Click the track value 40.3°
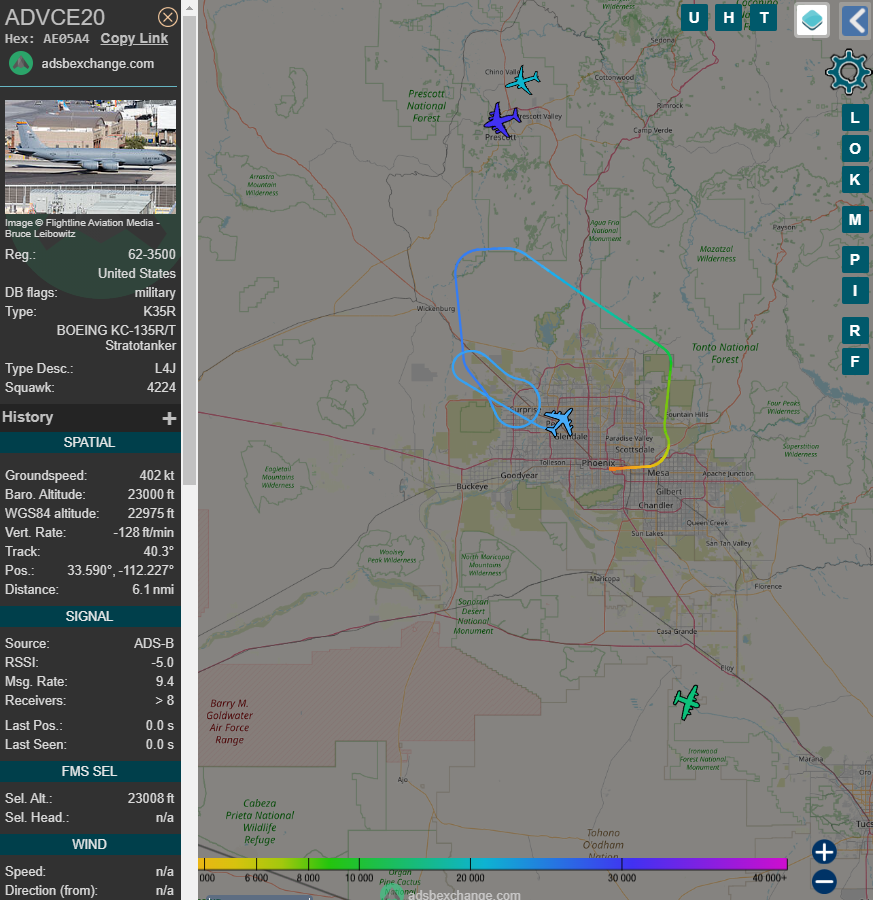The width and height of the screenshot is (873, 900). tap(158, 552)
